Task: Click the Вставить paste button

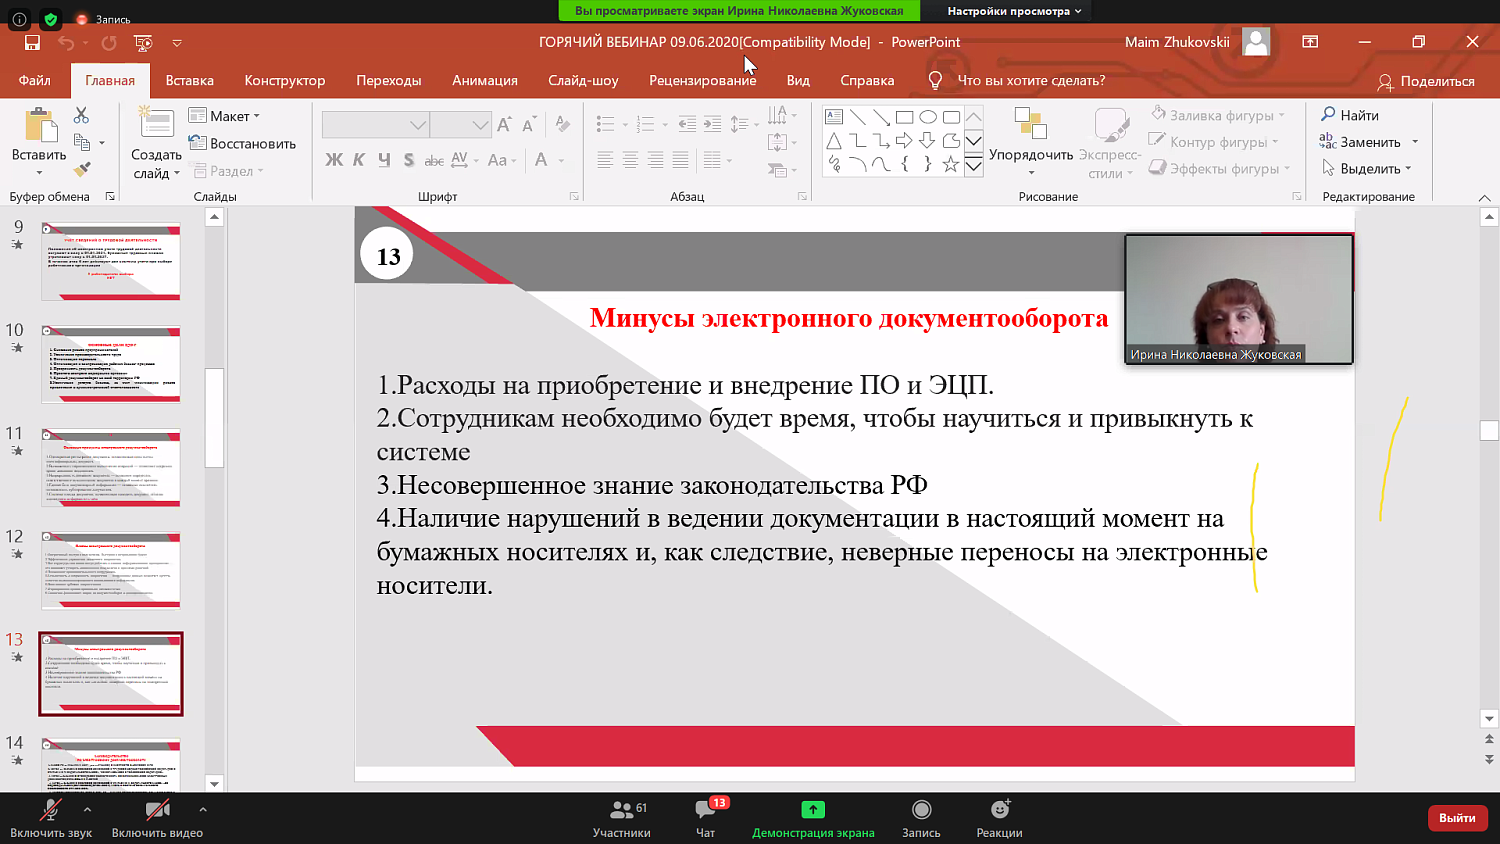Action: tap(39, 140)
